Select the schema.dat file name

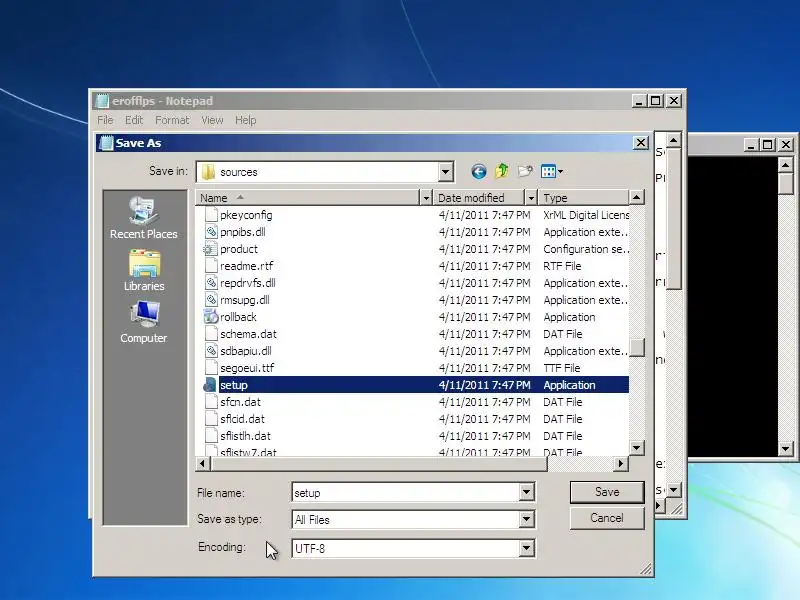click(x=248, y=334)
